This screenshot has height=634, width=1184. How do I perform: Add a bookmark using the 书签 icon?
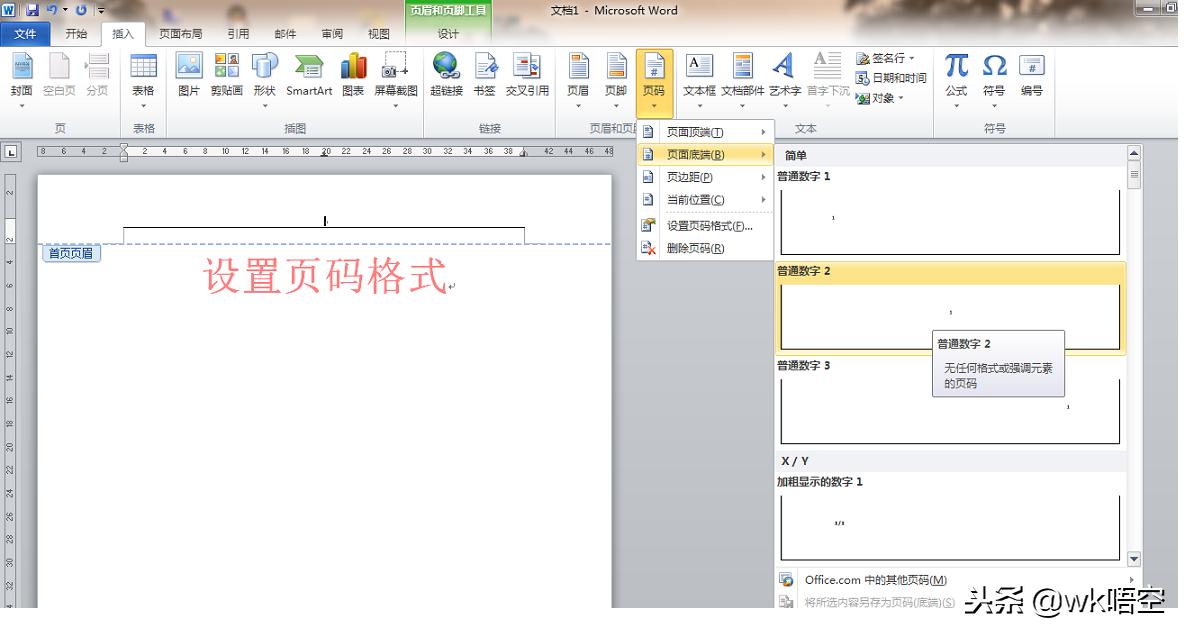485,75
